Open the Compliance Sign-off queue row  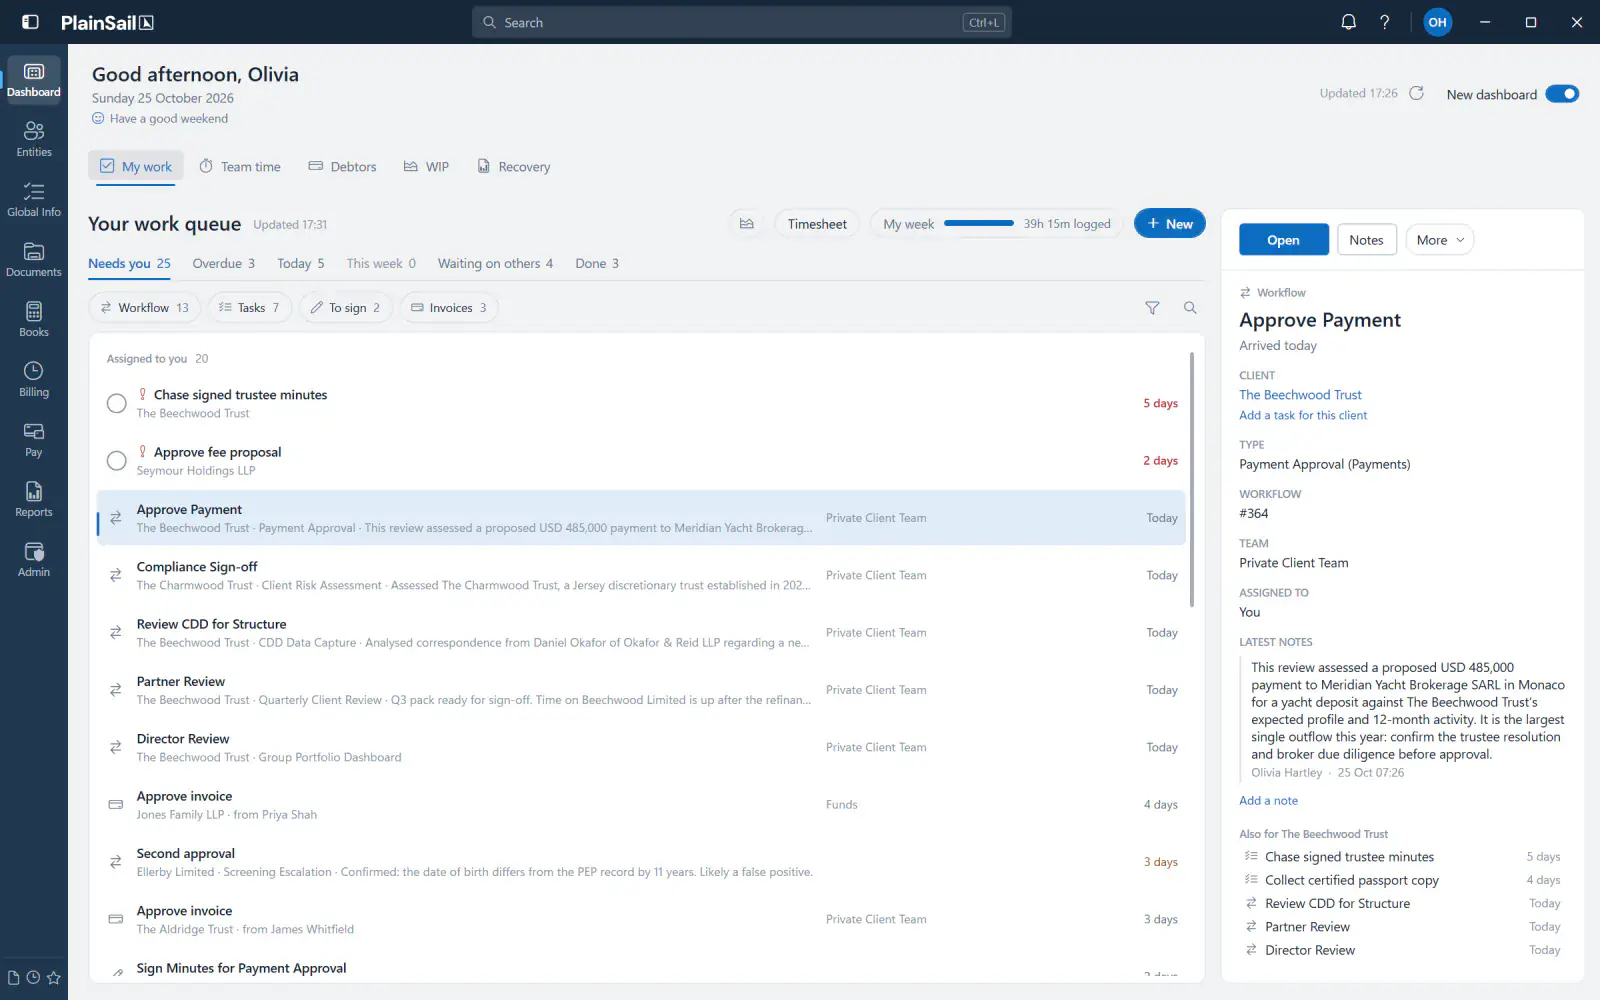(641, 576)
